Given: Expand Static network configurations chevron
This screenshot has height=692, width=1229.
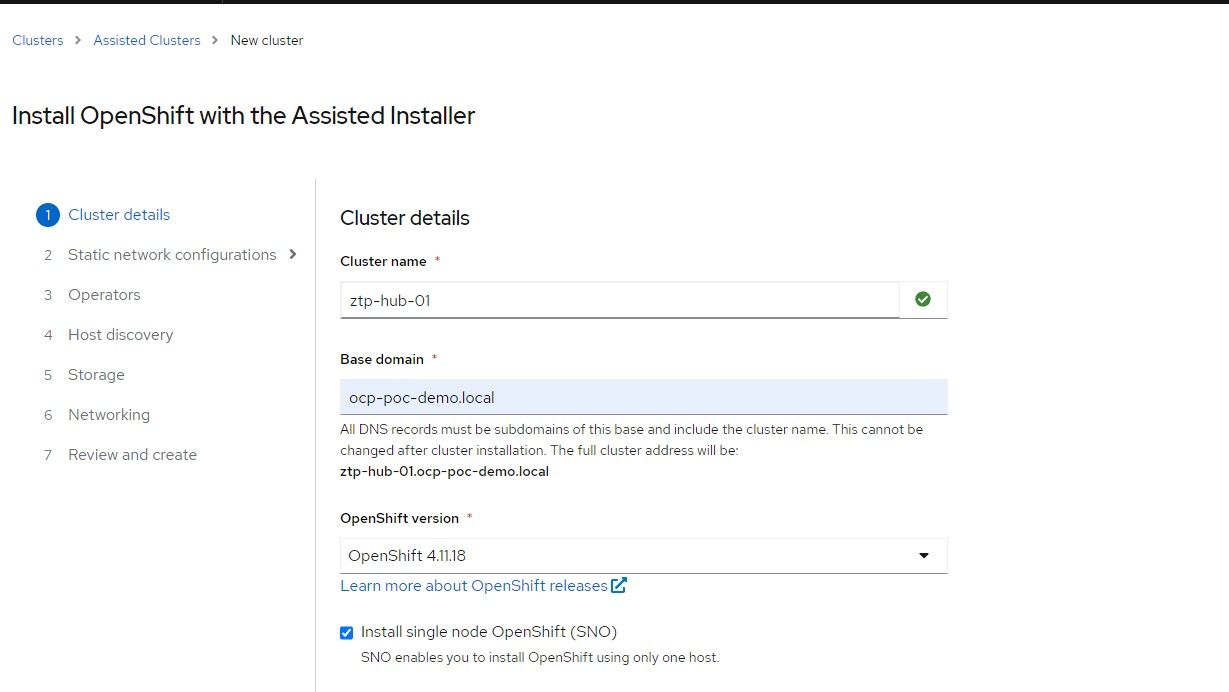Looking at the screenshot, I should pos(293,254).
